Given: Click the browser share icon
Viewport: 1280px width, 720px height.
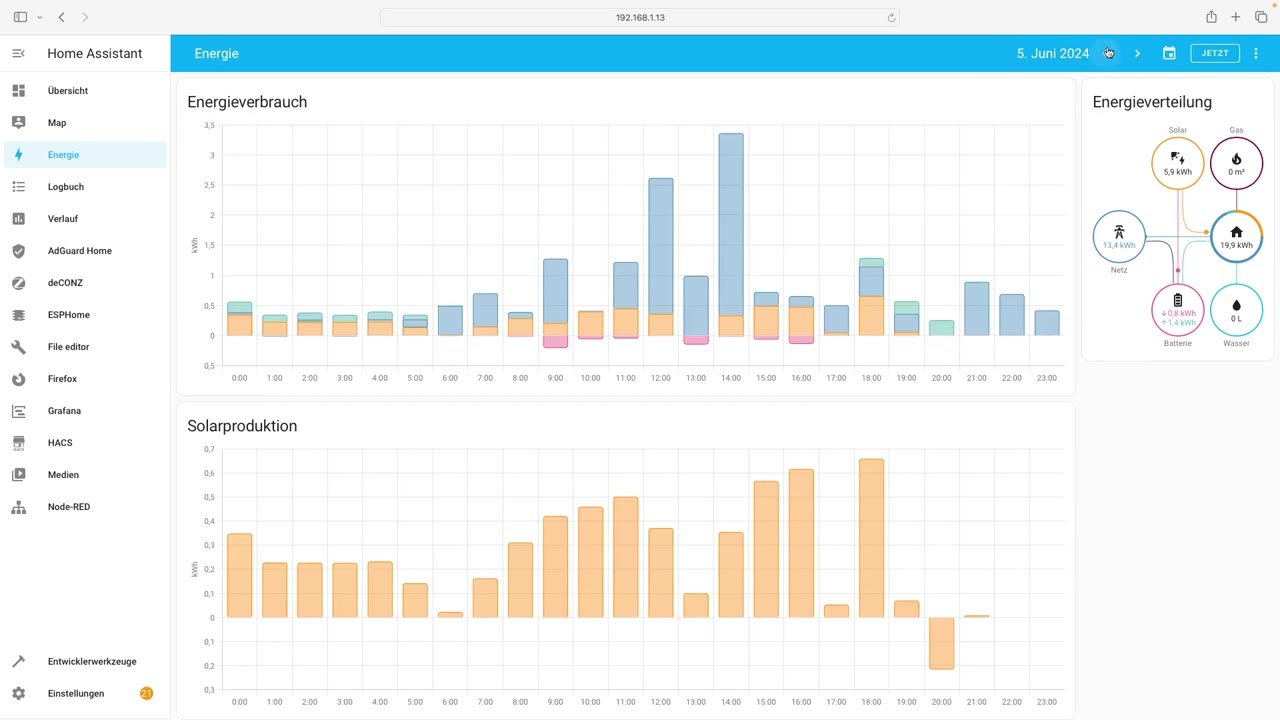Looking at the screenshot, I should pyautogui.click(x=1211, y=17).
